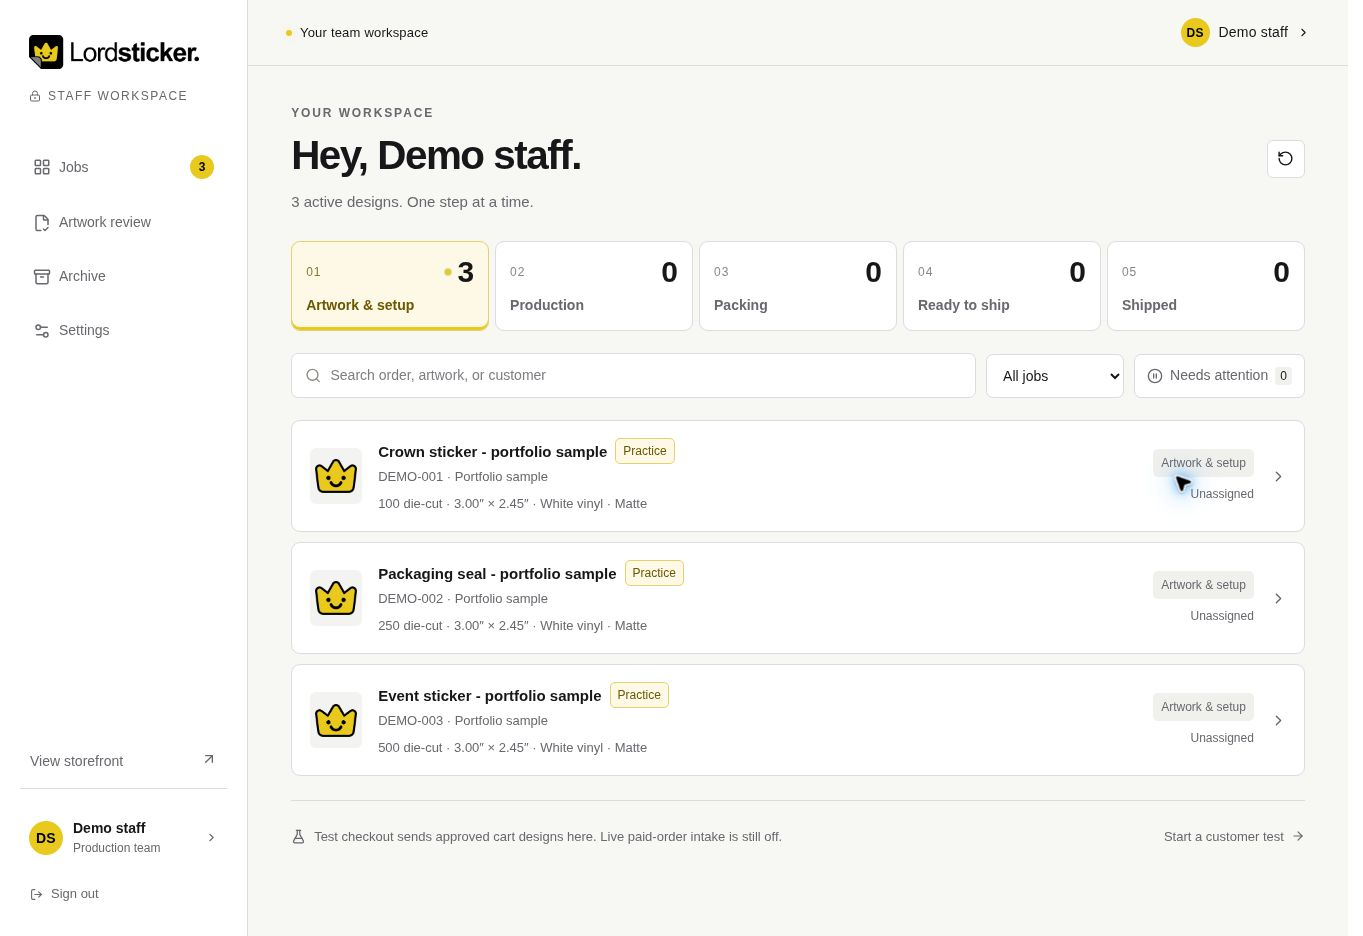This screenshot has width=1363, height=936.
Task: Expand the Packaging seal job row chevron
Action: pos(1278,598)
